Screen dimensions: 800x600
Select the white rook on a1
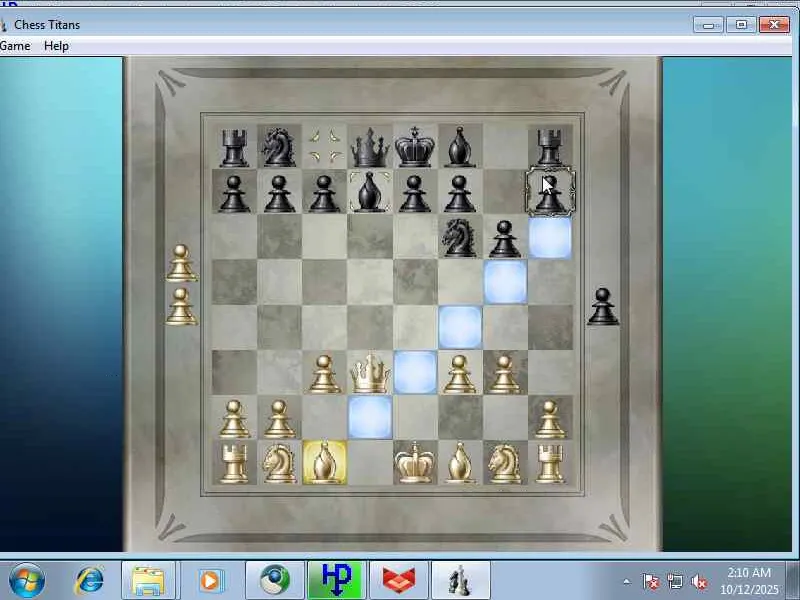click(234, 463)
